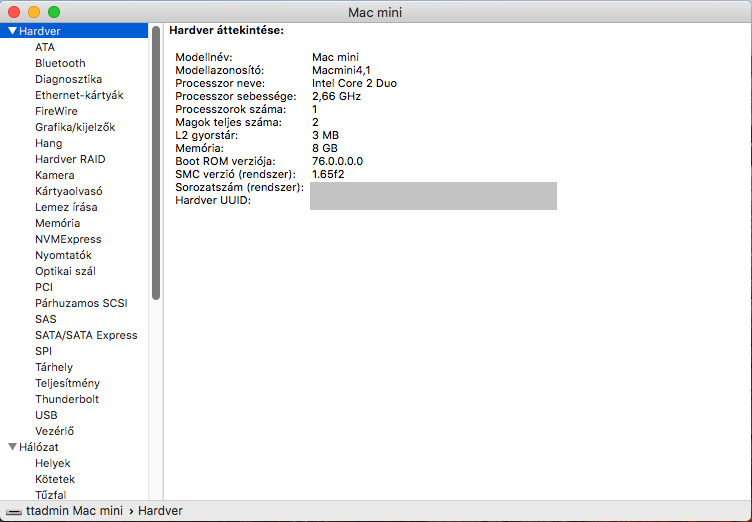The height and width of the screenshot is (522, 752).
Task: Select SPI sidebar entry
Action: [43, 351]
